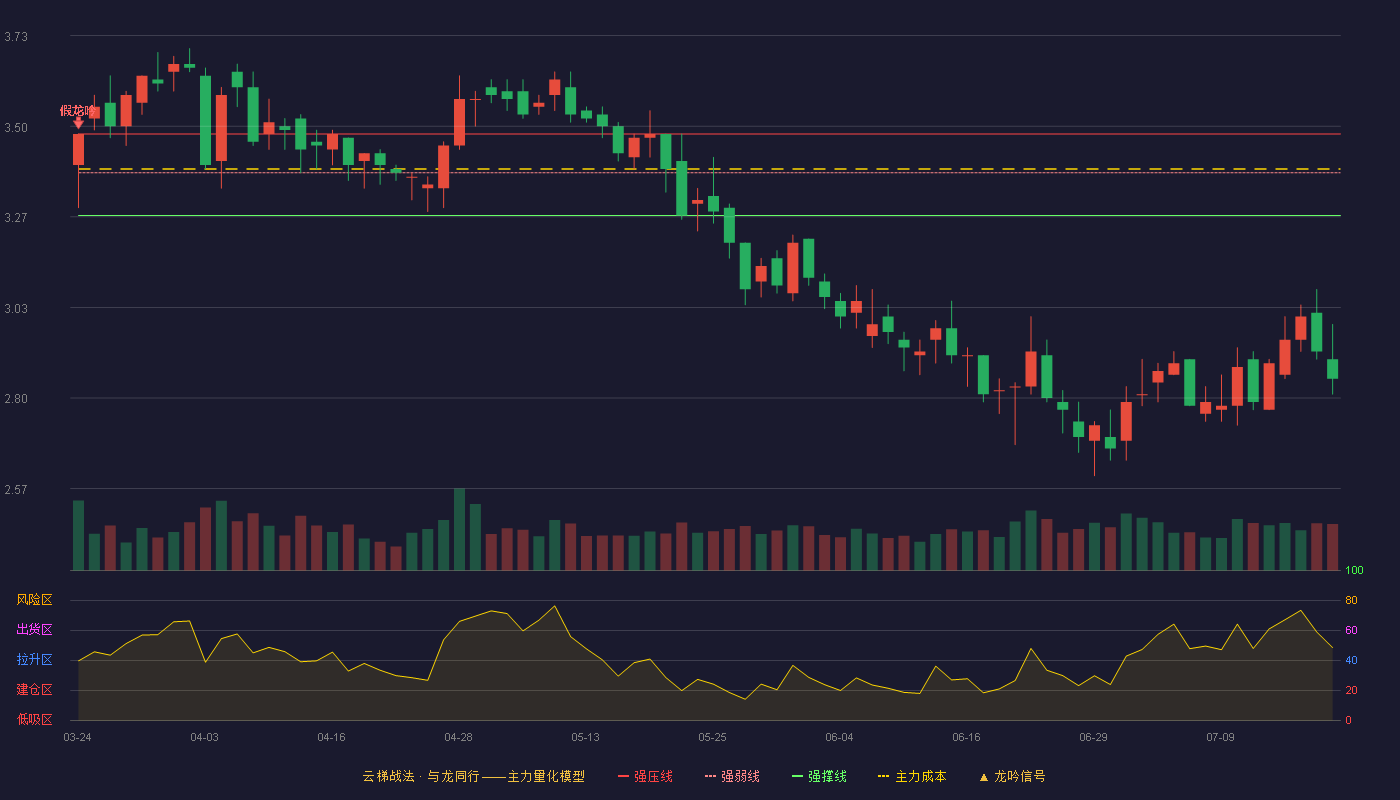Click the green 100 indicator scale label
This screenshot has width=1400, height=800.
[x=1354, y=571]
